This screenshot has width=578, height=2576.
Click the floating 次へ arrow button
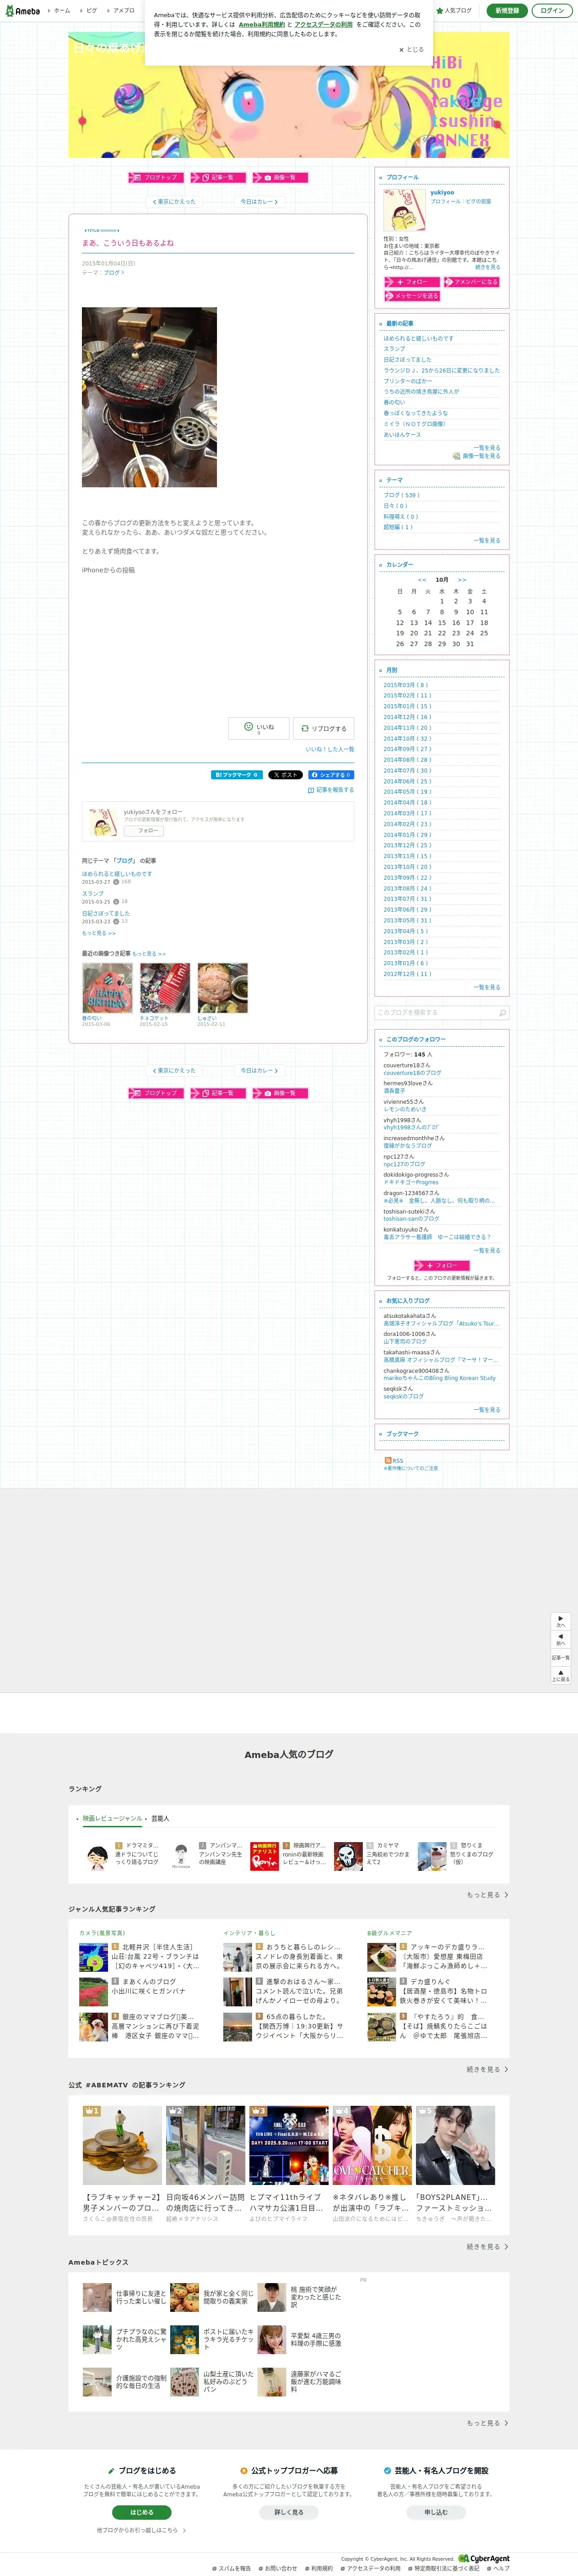coord(561,1621)
